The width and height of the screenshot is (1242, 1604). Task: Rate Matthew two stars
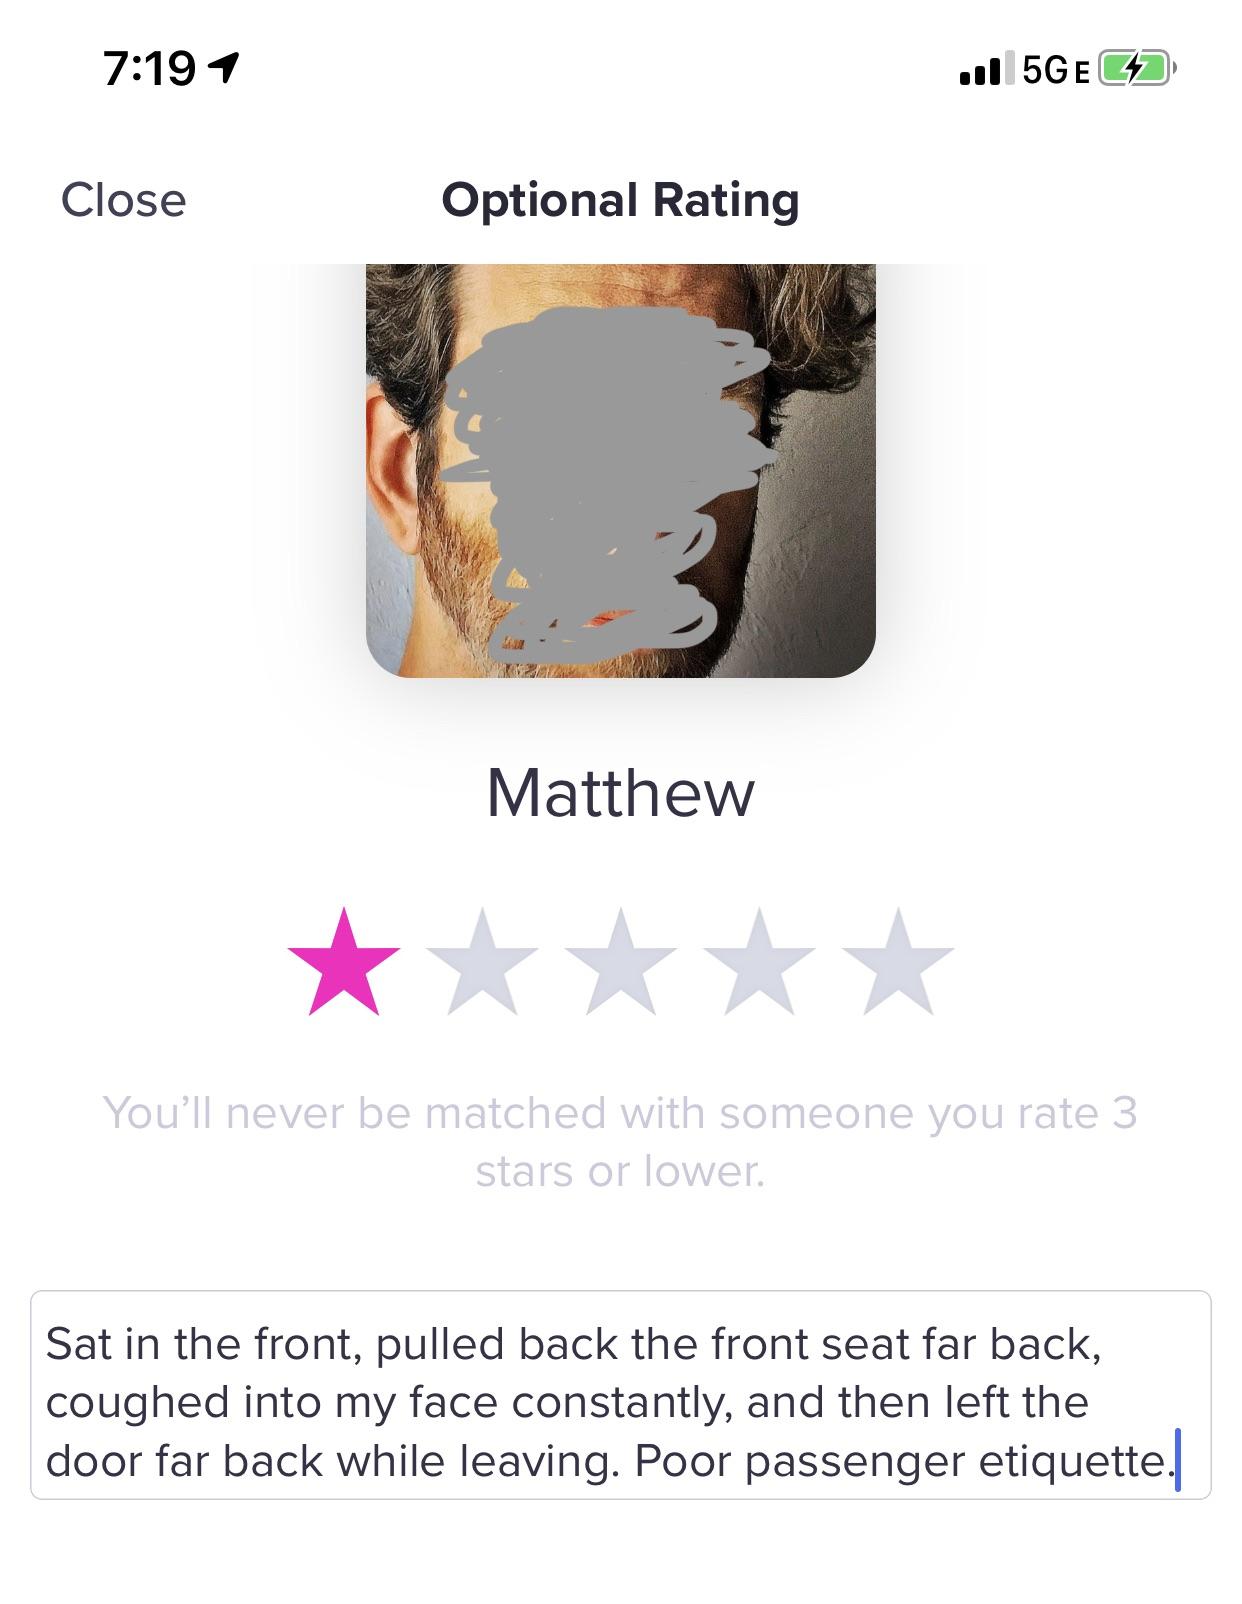(x=482, y=962)
